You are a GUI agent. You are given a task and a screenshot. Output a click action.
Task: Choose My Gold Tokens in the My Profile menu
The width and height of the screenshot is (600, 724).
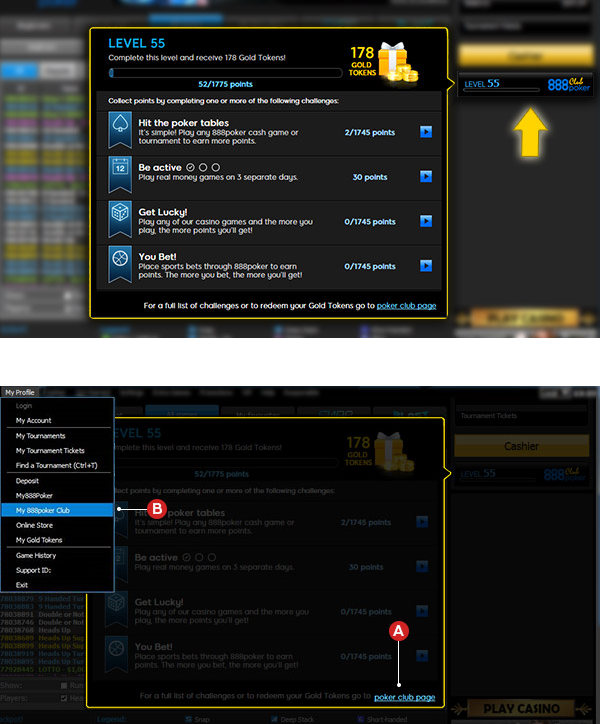pyautogui.click(x=40, y=539)
